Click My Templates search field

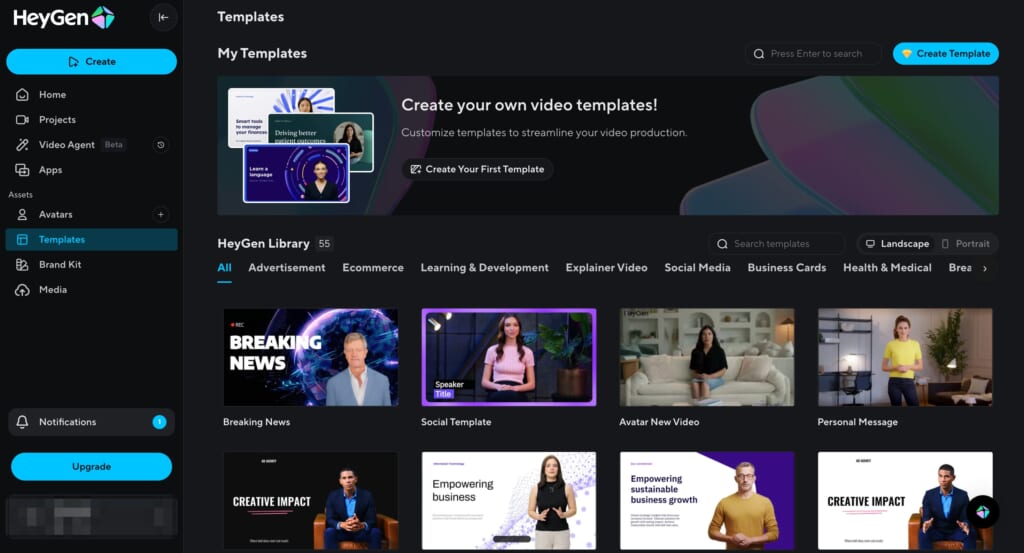click(x=813, y=54)
